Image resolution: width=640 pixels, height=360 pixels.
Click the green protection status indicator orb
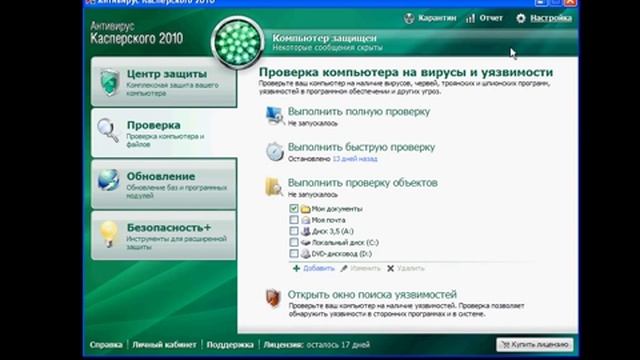(238, 42)
